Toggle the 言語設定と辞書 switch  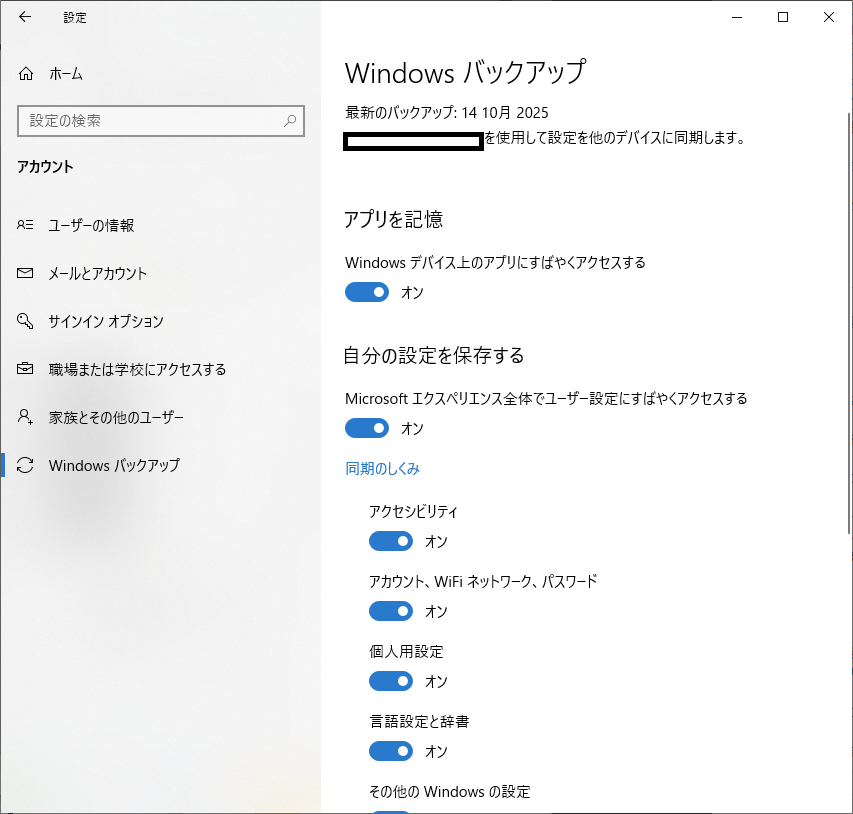[391, 751]
